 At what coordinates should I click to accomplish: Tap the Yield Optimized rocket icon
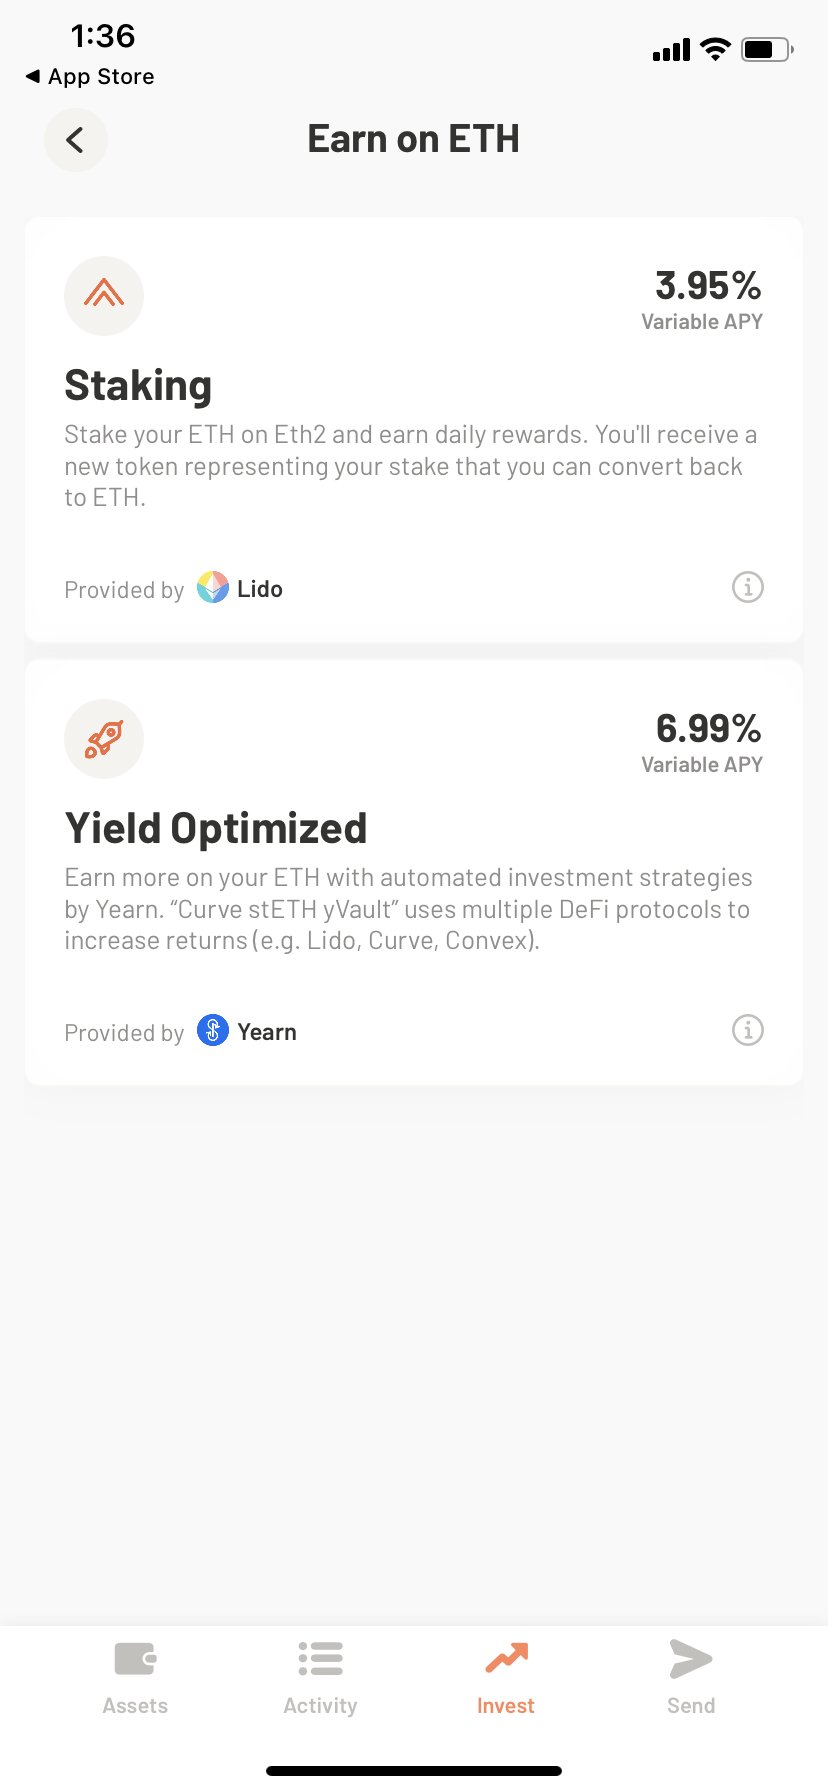click(104, 739)
